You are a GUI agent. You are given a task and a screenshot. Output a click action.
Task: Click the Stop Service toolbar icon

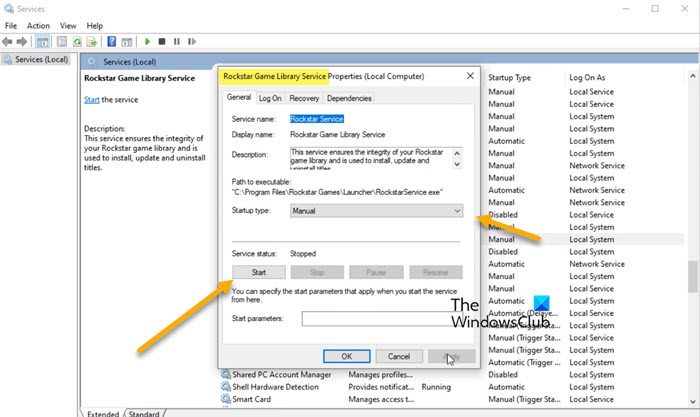click(162, 42)
